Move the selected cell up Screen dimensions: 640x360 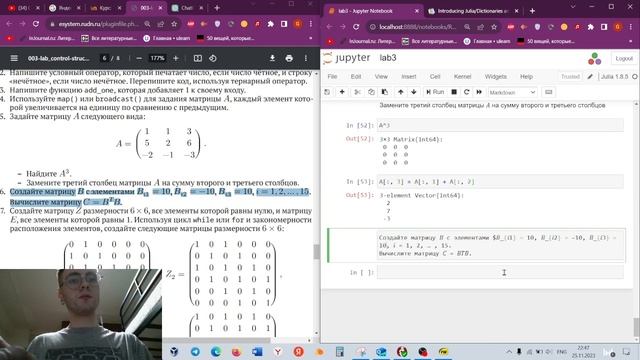[400, 92]
